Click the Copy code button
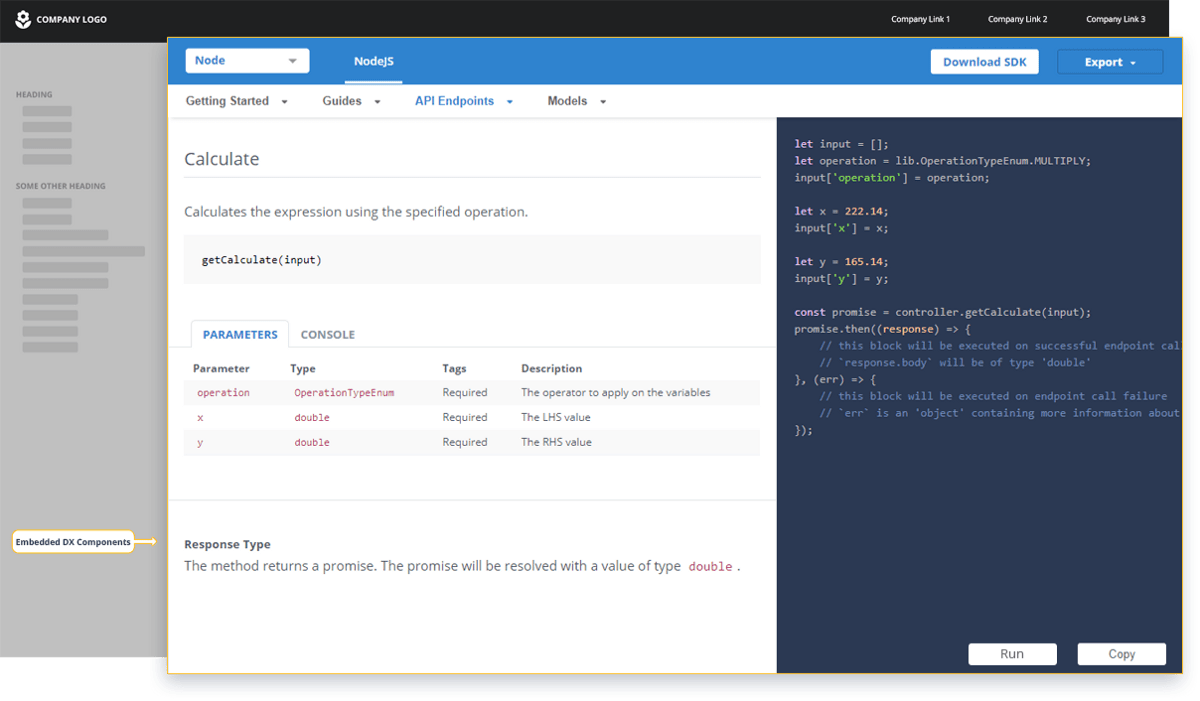Screen dimensions: 1200x701 (x=1122, y=654)
